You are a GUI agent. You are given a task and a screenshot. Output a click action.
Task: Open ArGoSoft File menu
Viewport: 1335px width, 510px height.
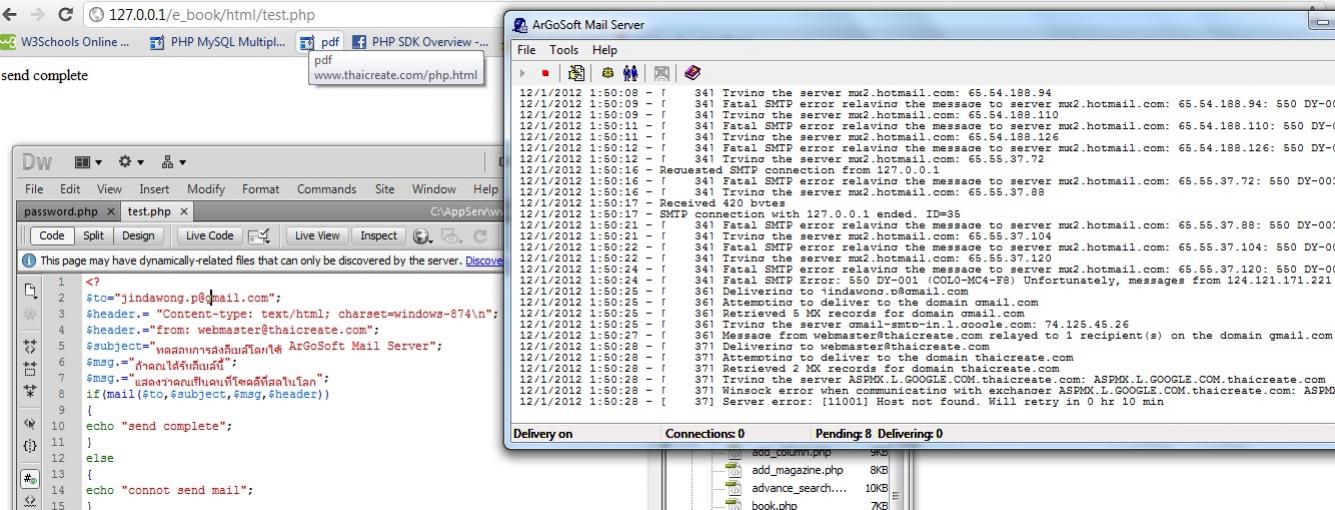coord(527,49)
